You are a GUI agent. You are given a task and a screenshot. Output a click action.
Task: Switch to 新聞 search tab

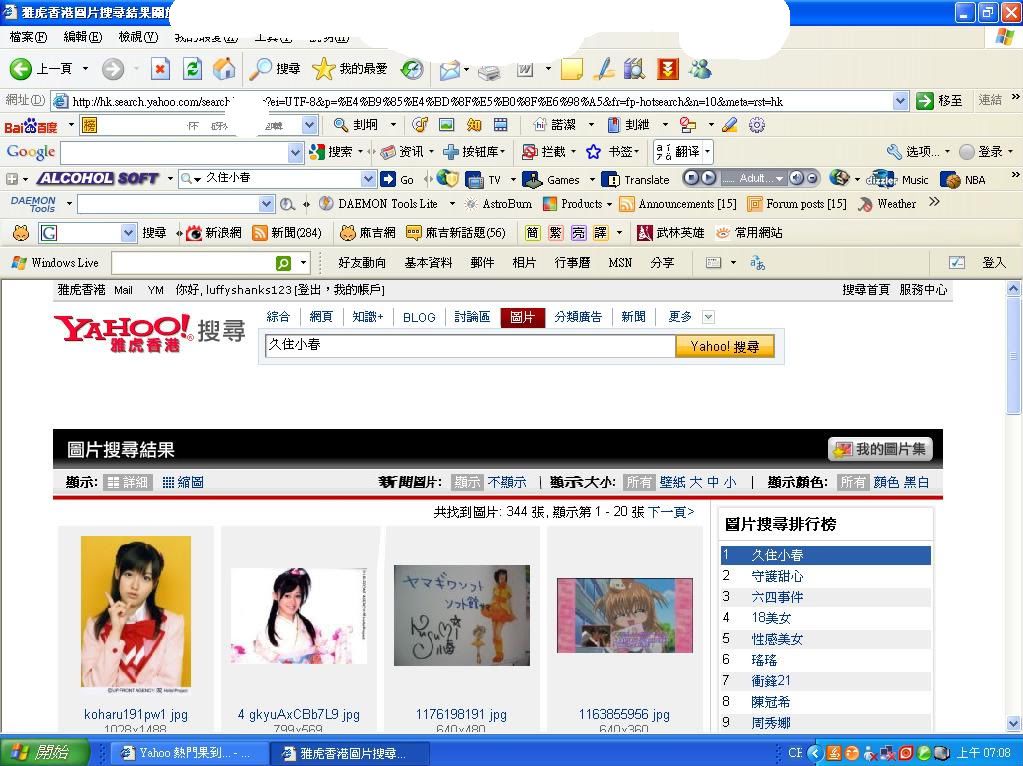(x=633, y=317)
